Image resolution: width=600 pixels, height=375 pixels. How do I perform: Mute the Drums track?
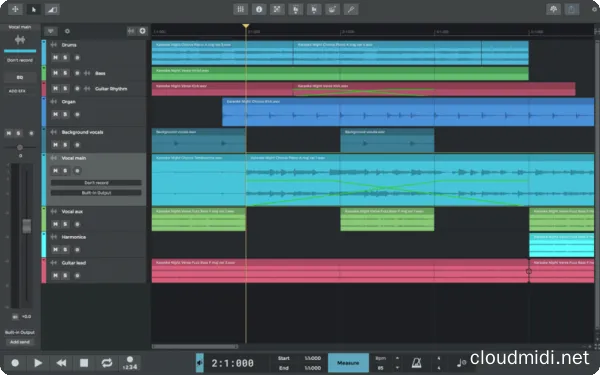click(55, 57)
